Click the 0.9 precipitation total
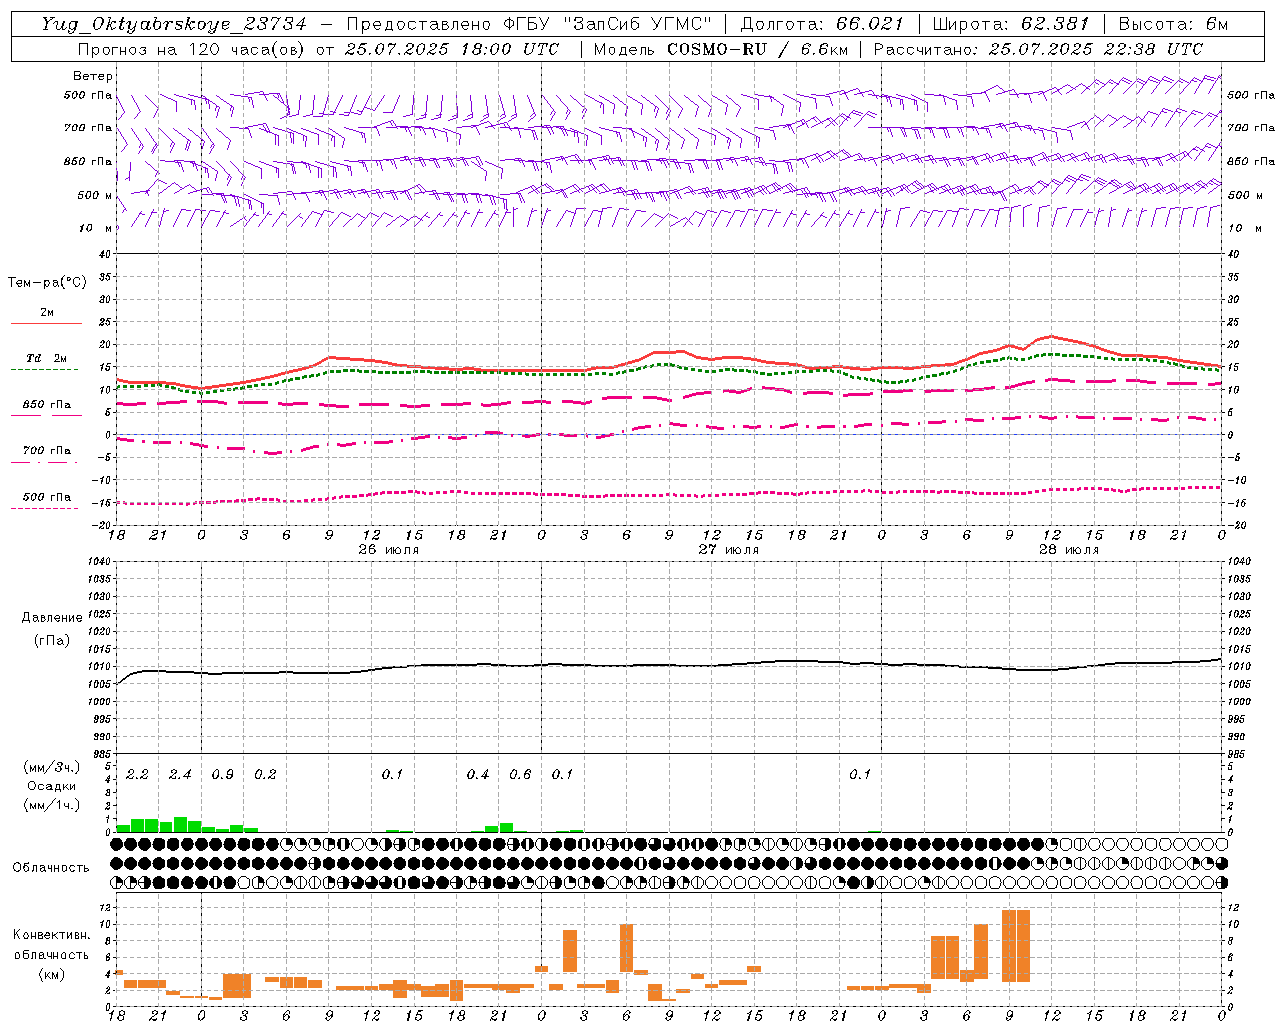This screenshot has width=1280, height=1024. coord(222,775)
